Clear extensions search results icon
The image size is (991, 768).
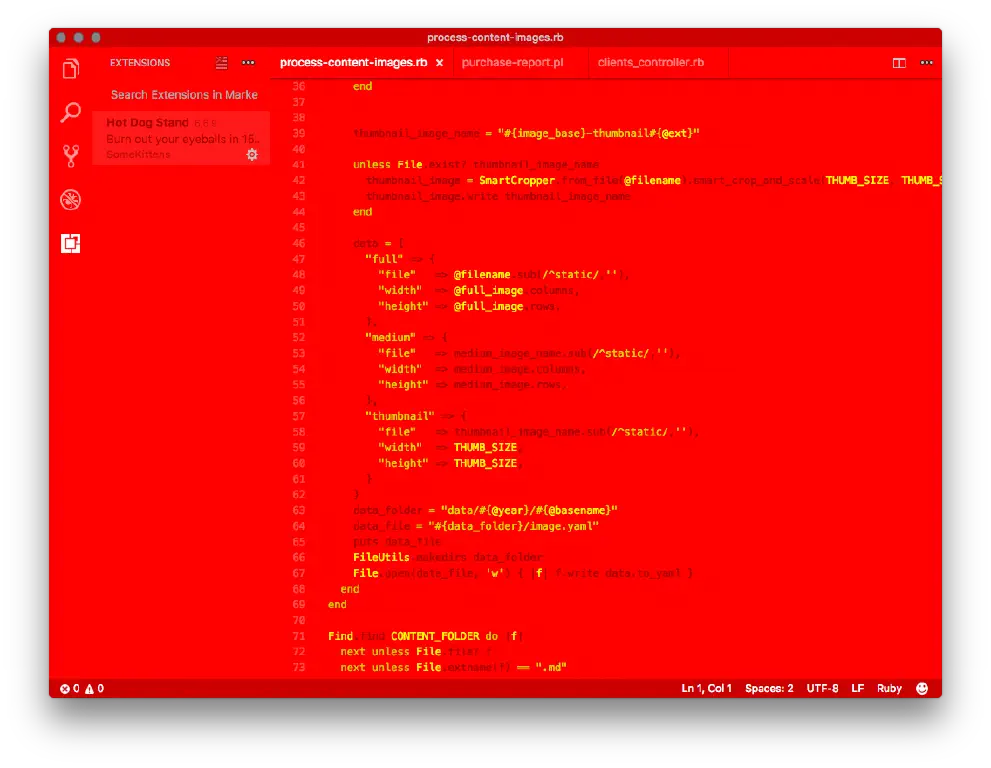click(x=221, y=63)
